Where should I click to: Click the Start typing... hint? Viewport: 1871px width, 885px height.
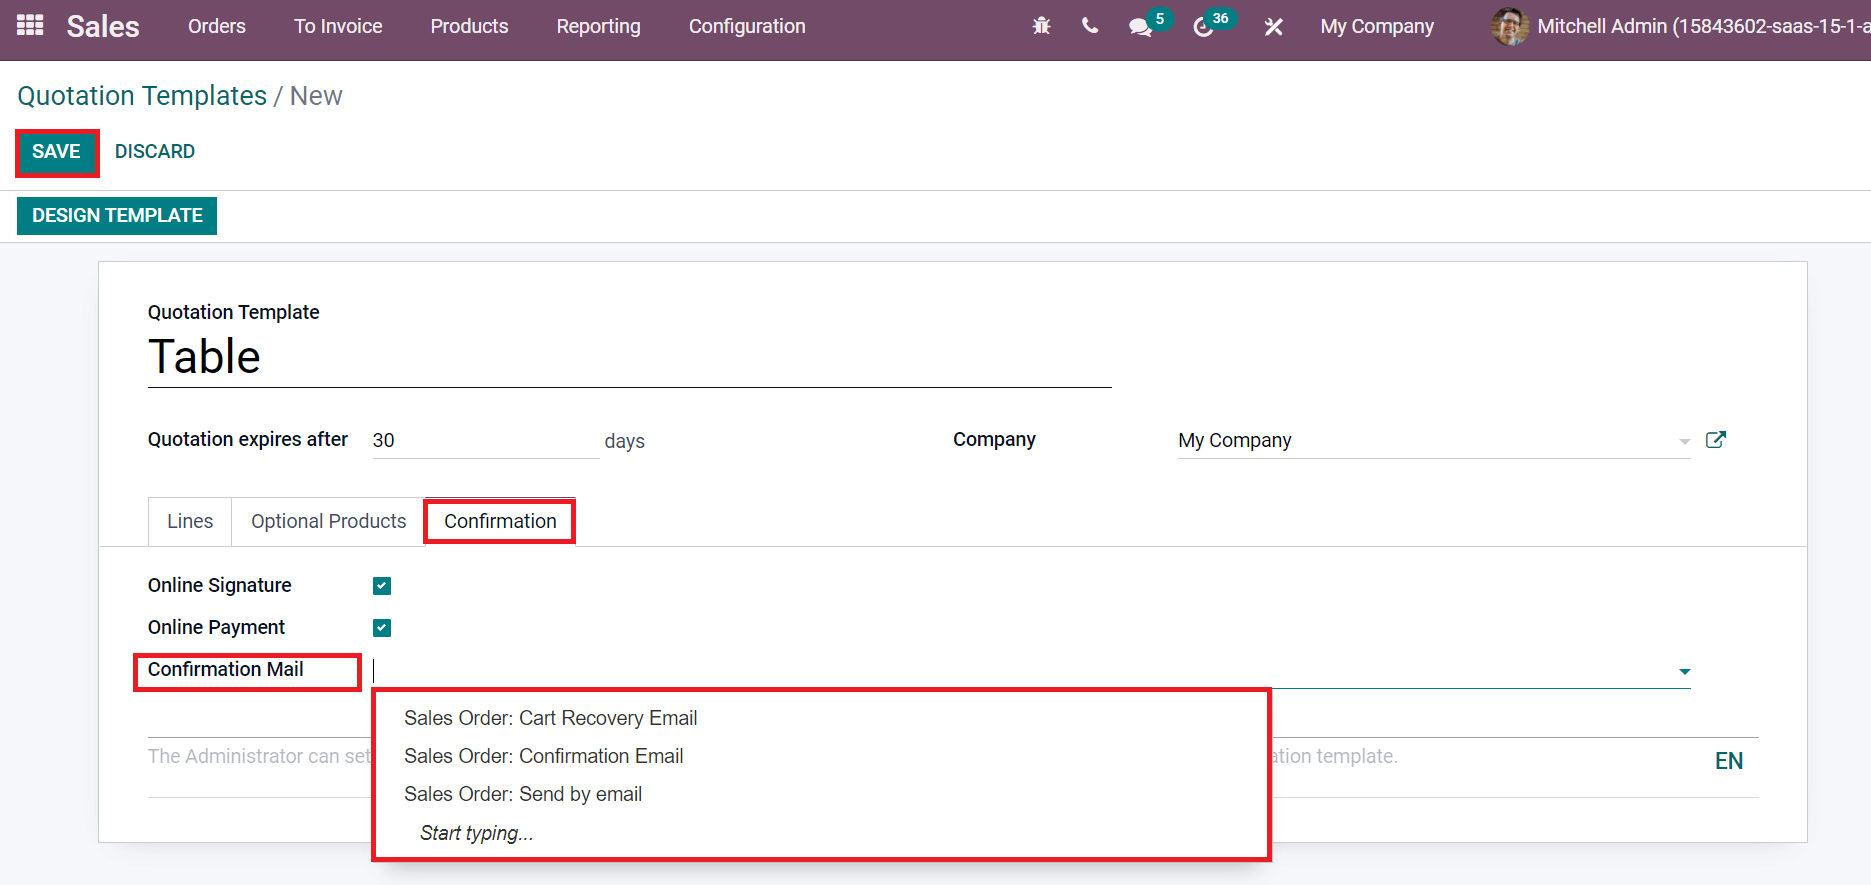[x=476, y=833]
